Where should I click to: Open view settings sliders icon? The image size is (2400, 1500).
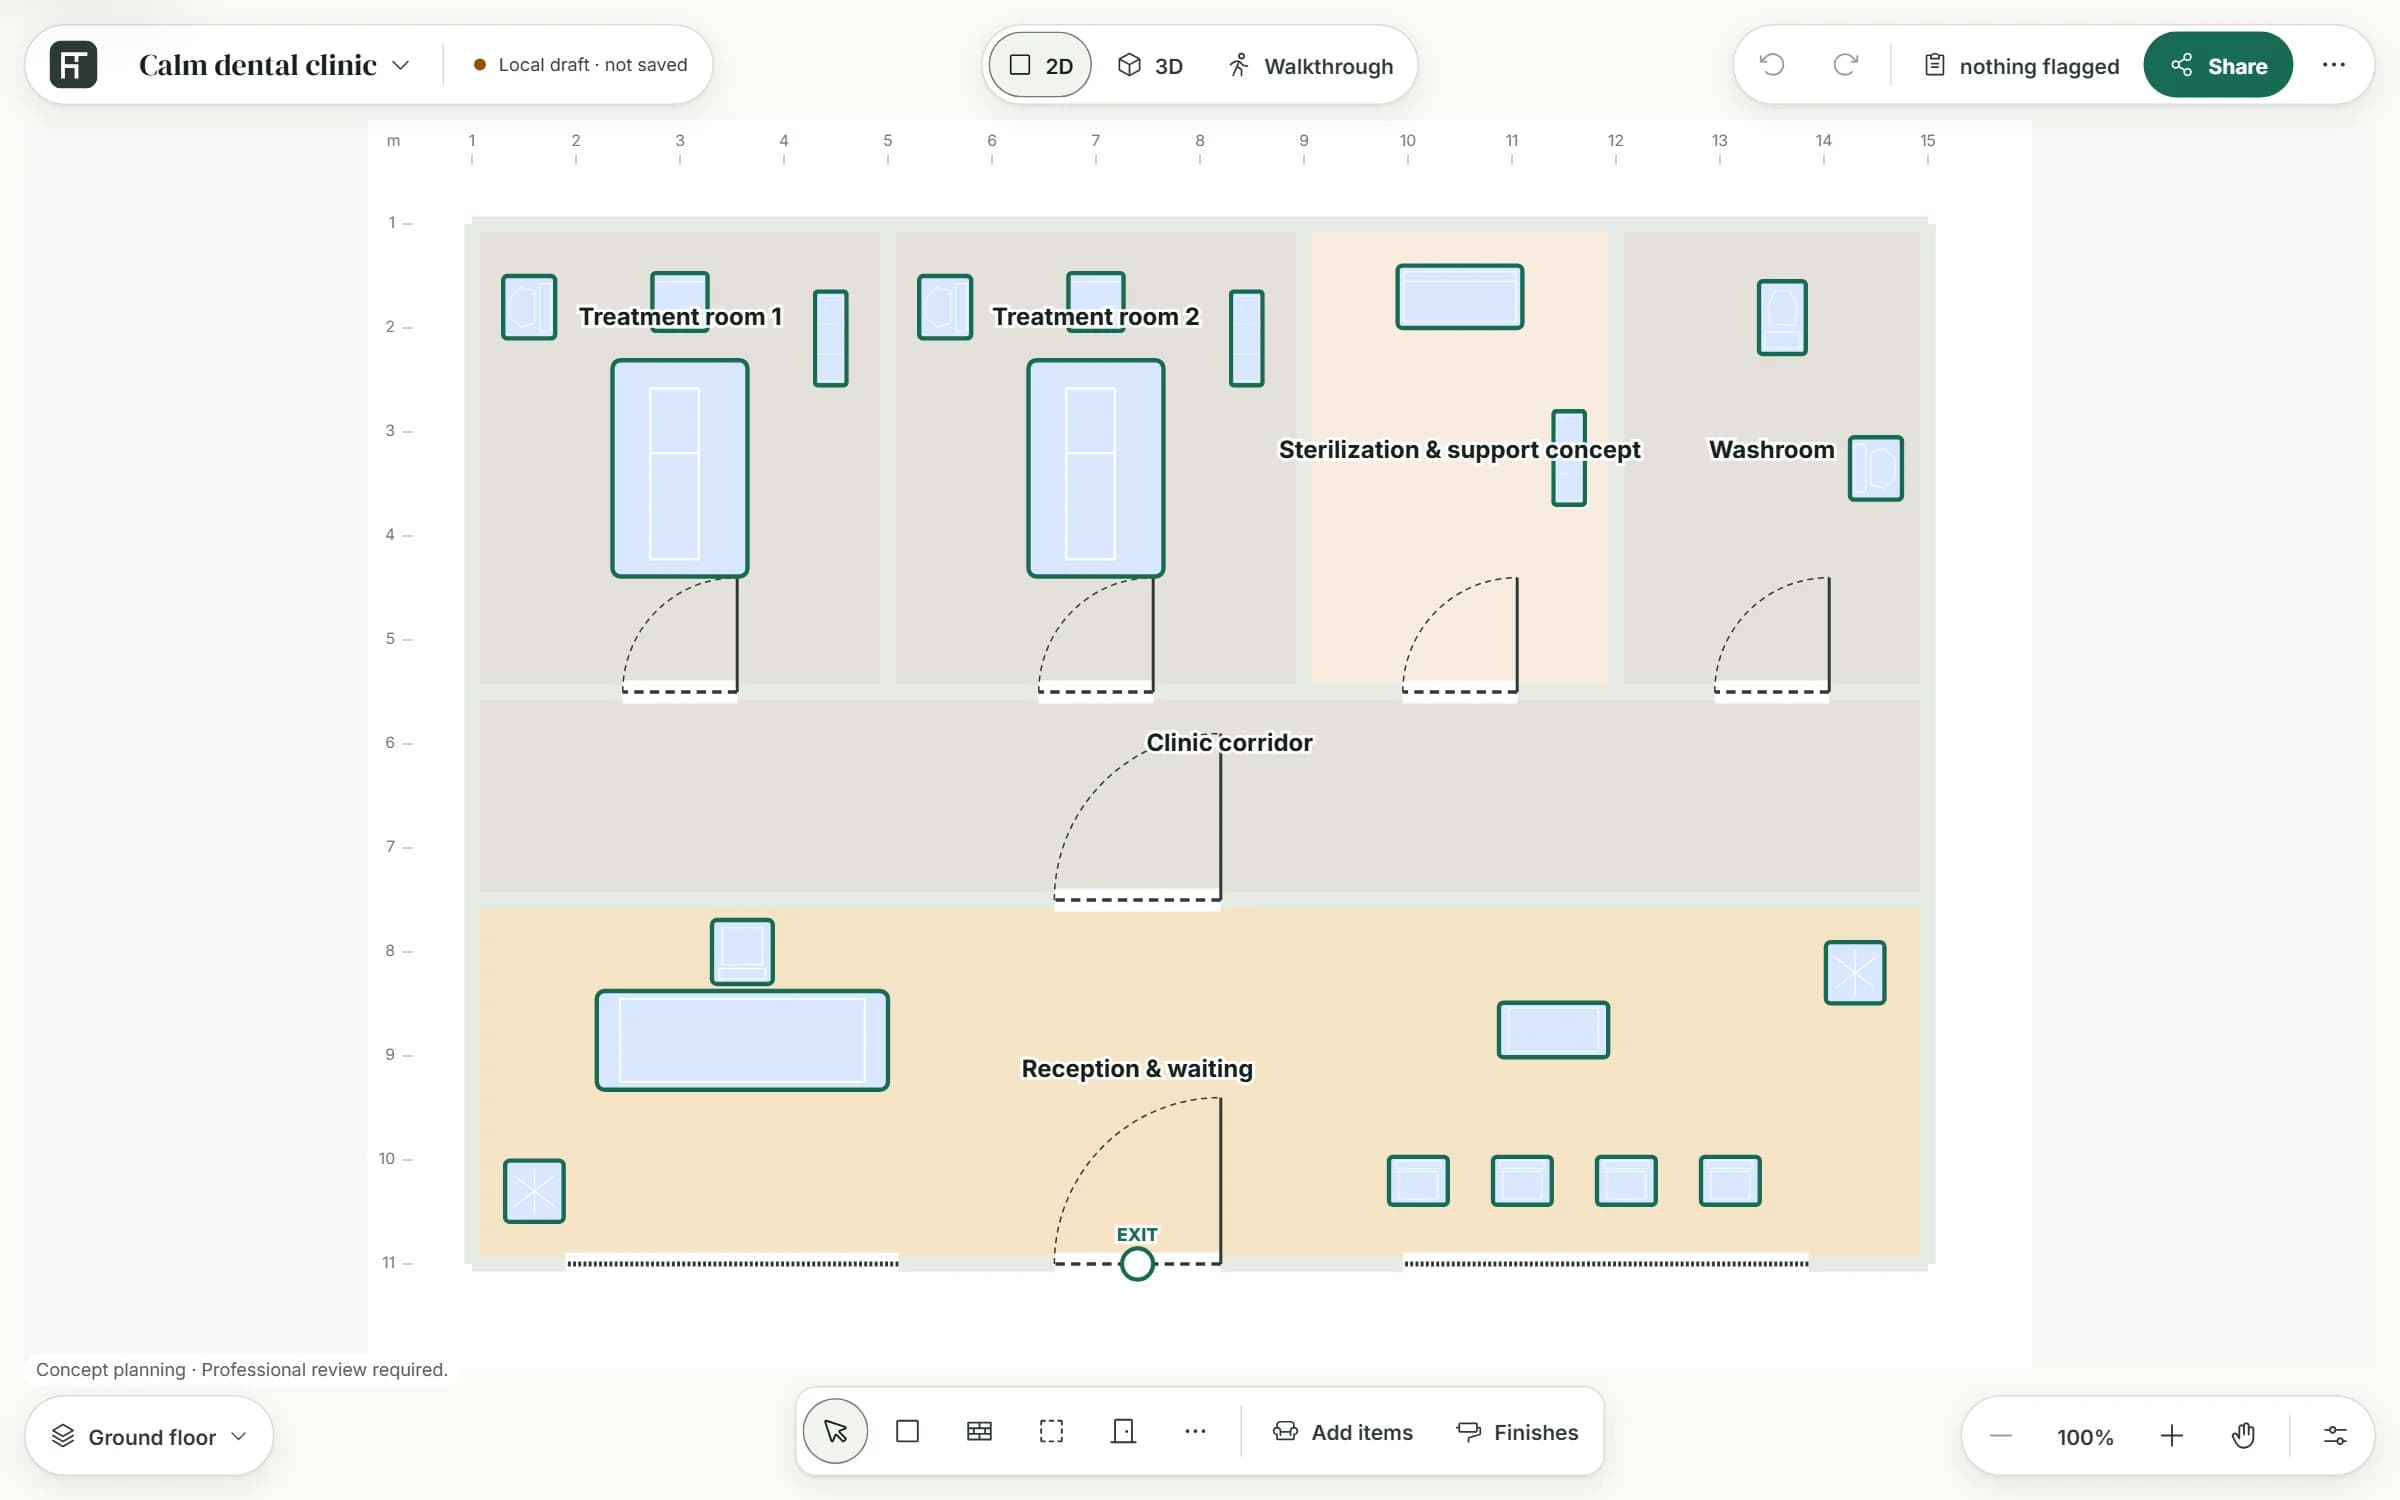pos(2335,1436)
